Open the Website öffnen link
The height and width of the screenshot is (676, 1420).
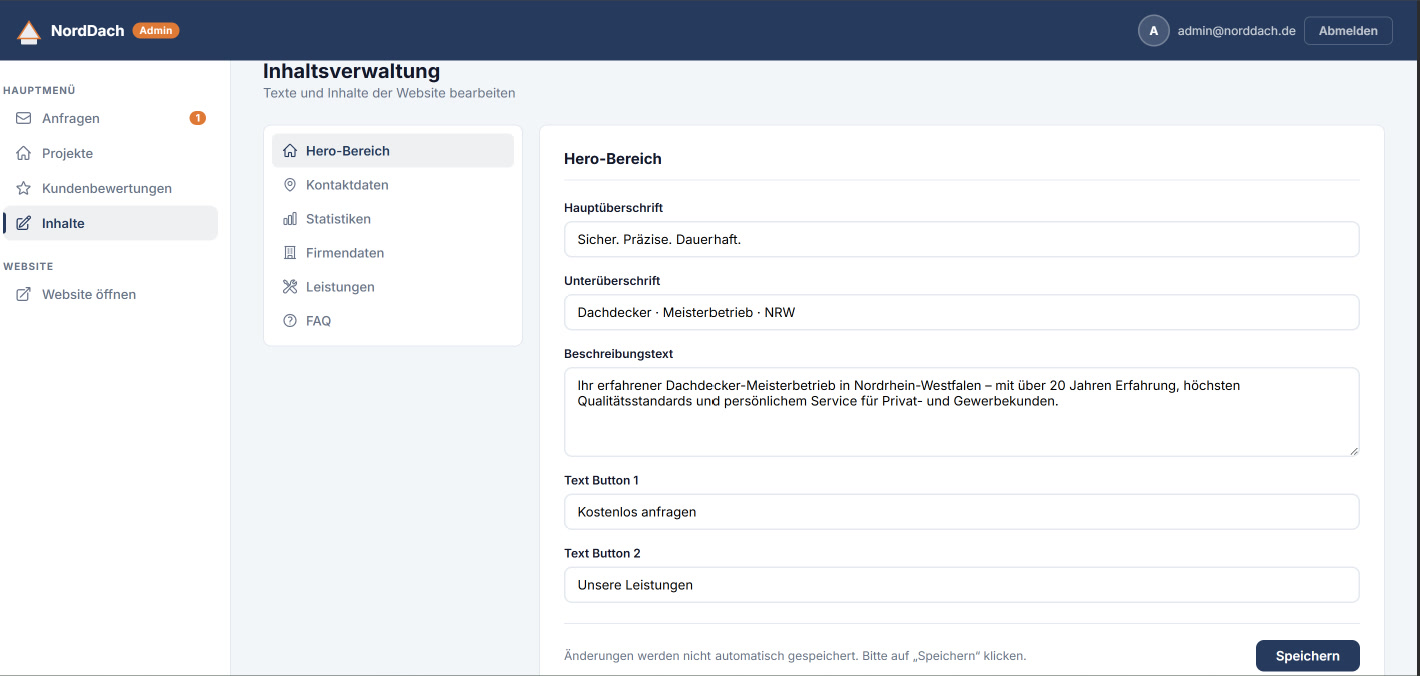(110, 294)
